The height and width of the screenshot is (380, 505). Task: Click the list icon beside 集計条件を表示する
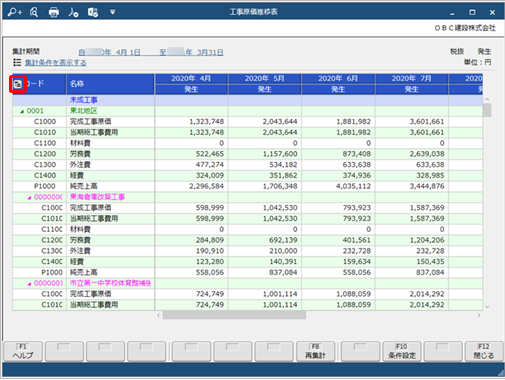click(x=17, y=62)
